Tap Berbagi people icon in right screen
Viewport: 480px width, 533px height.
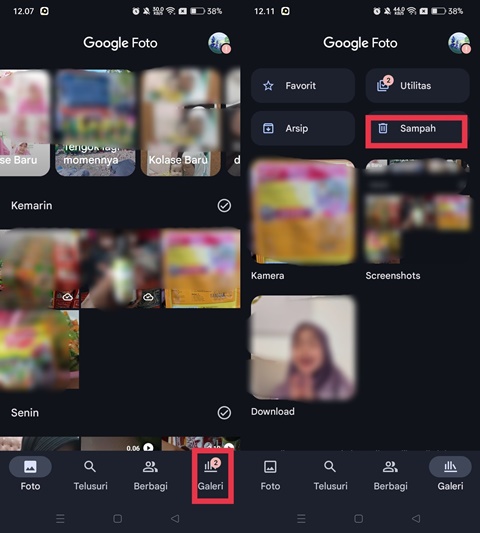(390, 467)
